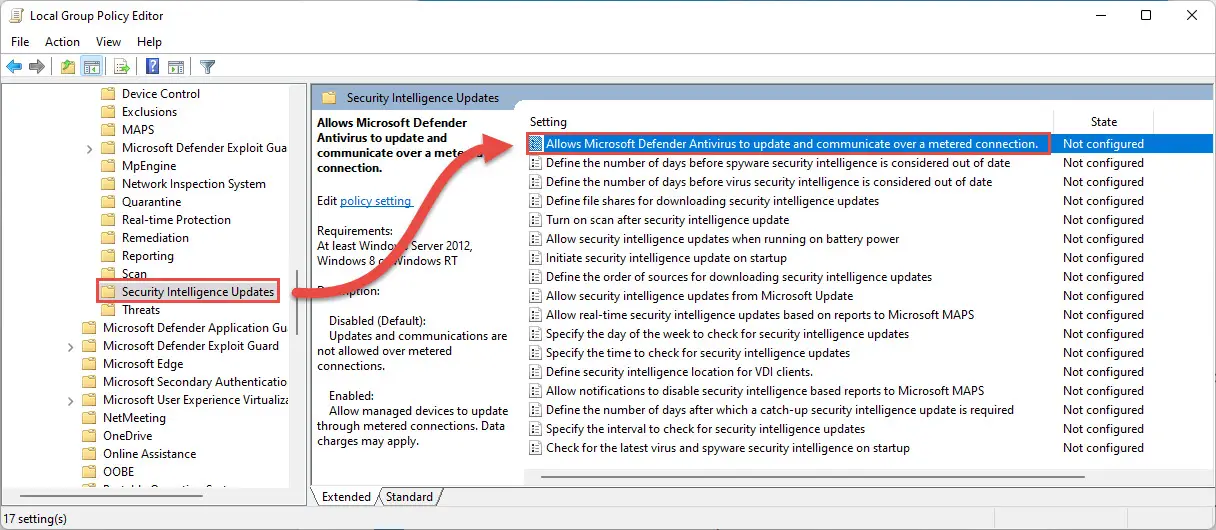Click the Export List toolbar icon

pyautogui.click(x=122, y=67)
